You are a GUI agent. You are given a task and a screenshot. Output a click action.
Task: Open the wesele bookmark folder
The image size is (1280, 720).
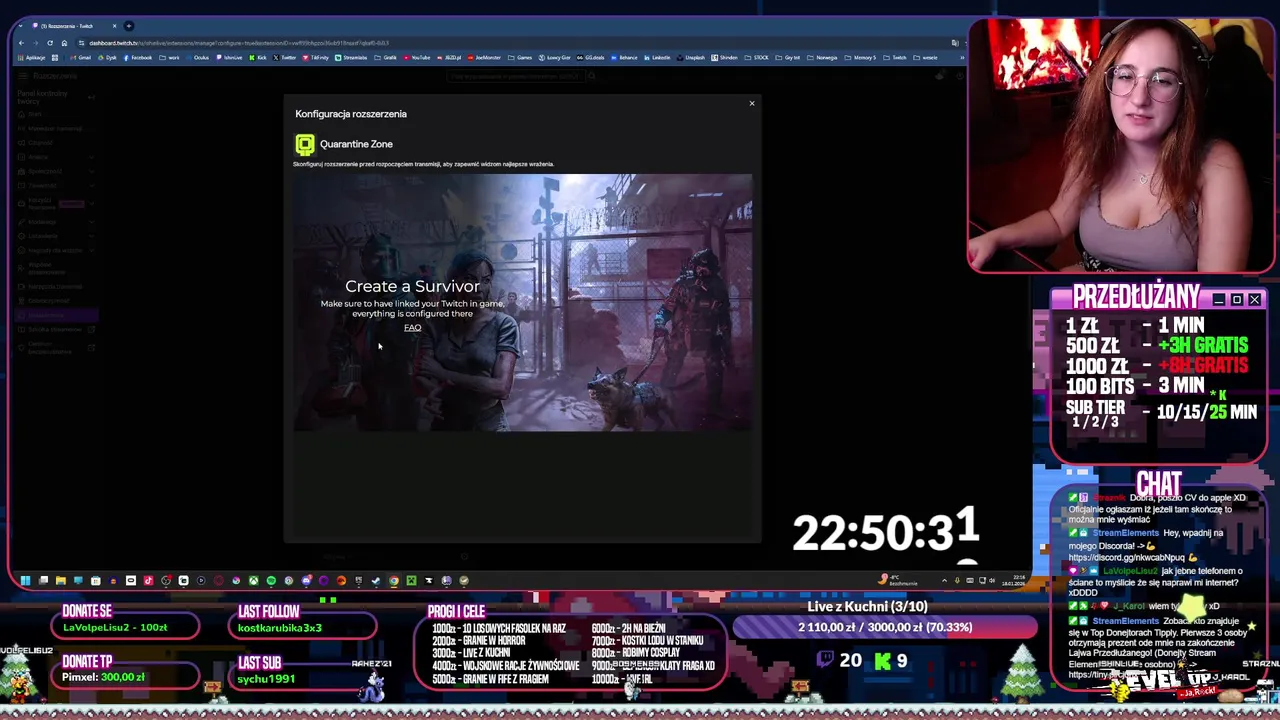[x=925, y=57]
